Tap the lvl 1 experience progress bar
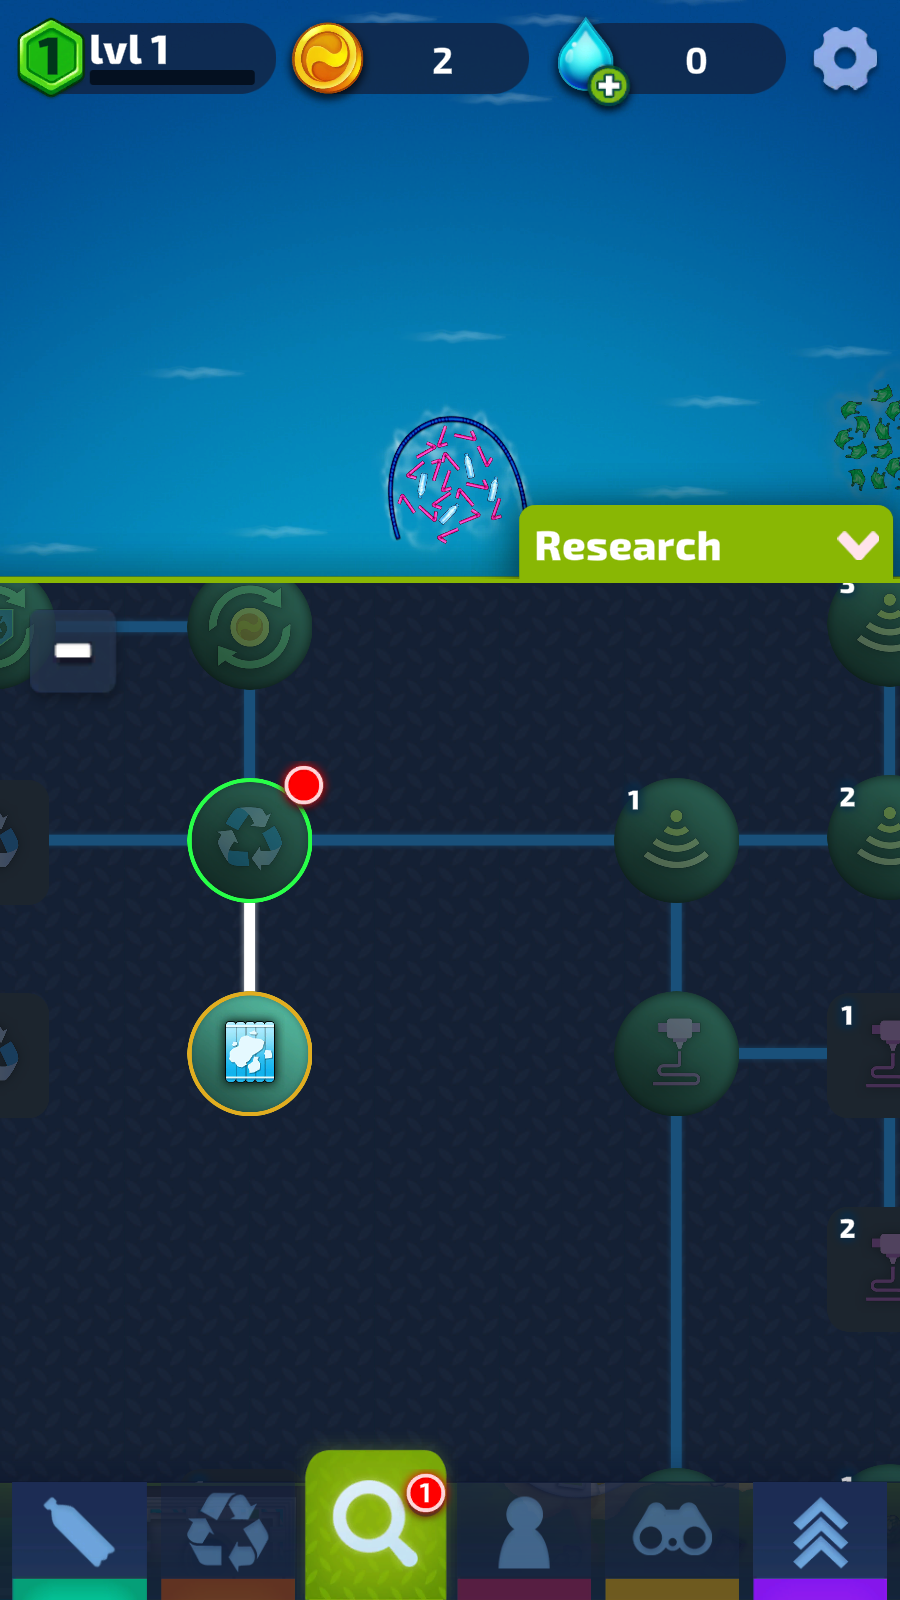The image size is (900, 1600). pos(172,77)
